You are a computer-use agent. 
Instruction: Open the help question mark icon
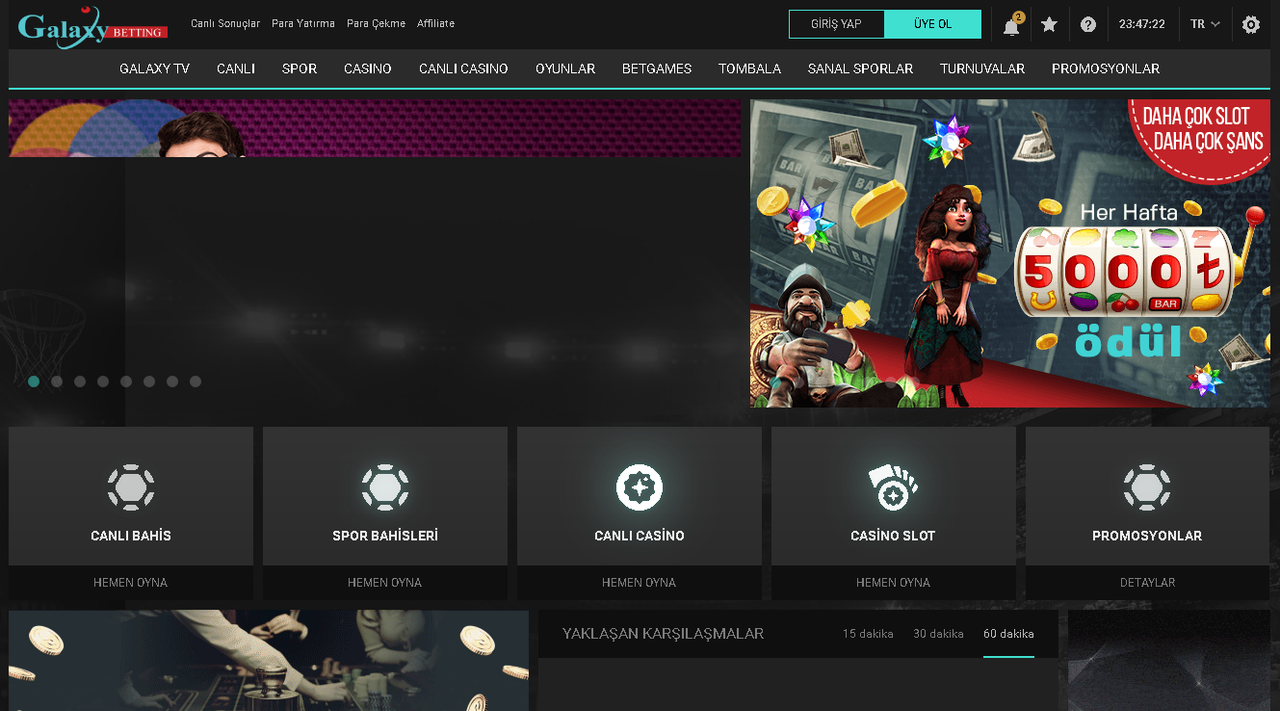[x=1088, y=25]
